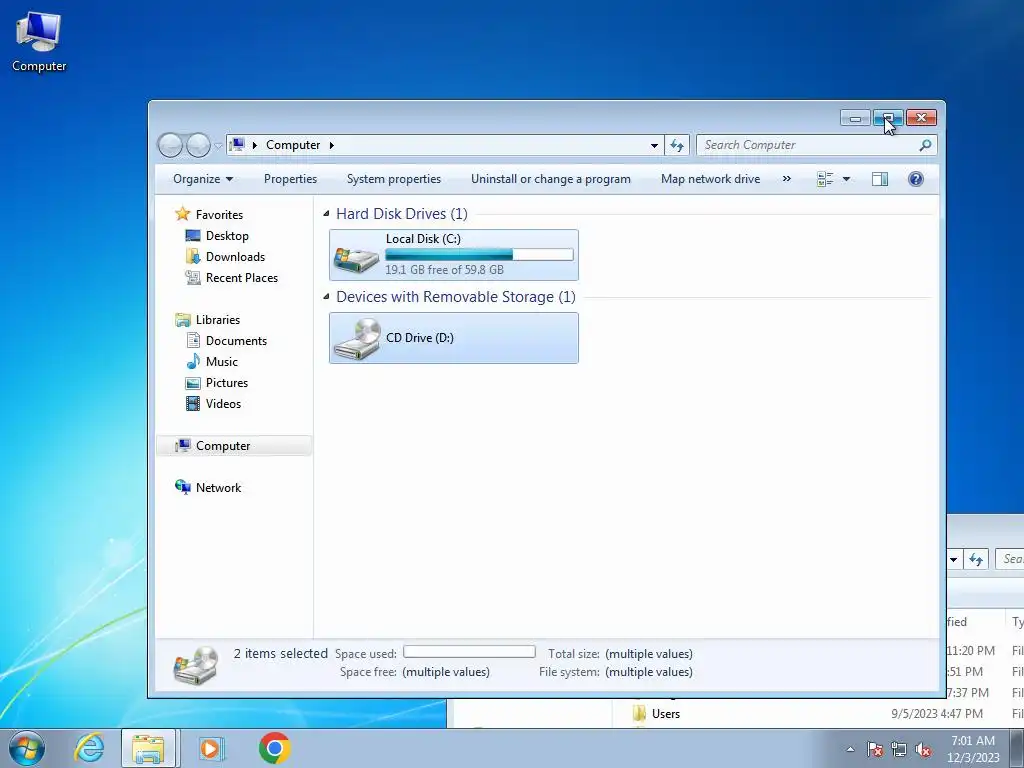Screen dimensions: 1024x768
Task: Show hidden tray icons arrow
Action: [x=850, y=749]
